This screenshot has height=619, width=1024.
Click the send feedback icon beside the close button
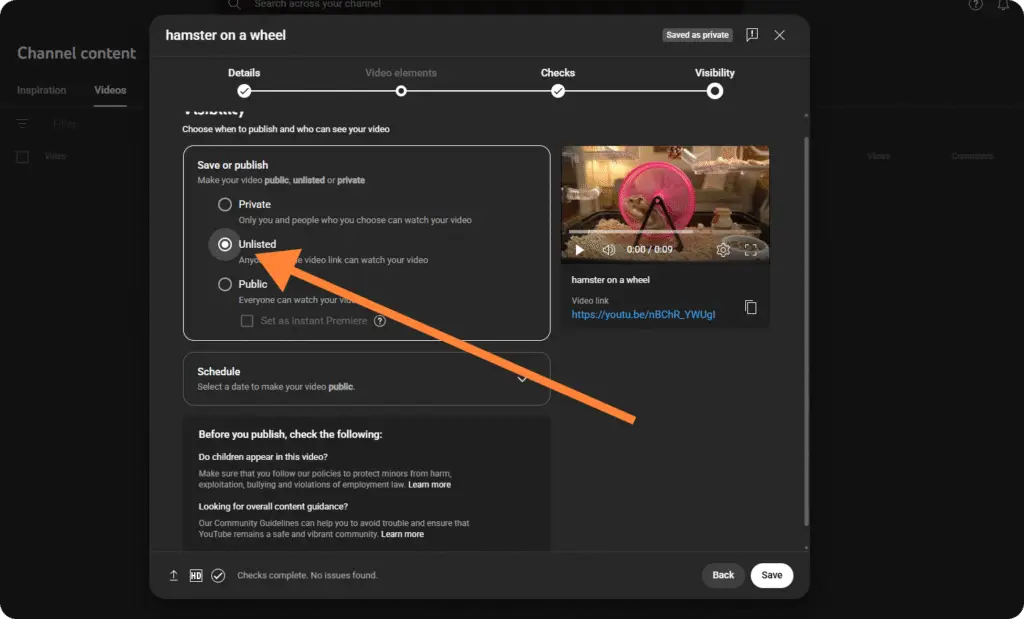[752, 34]
